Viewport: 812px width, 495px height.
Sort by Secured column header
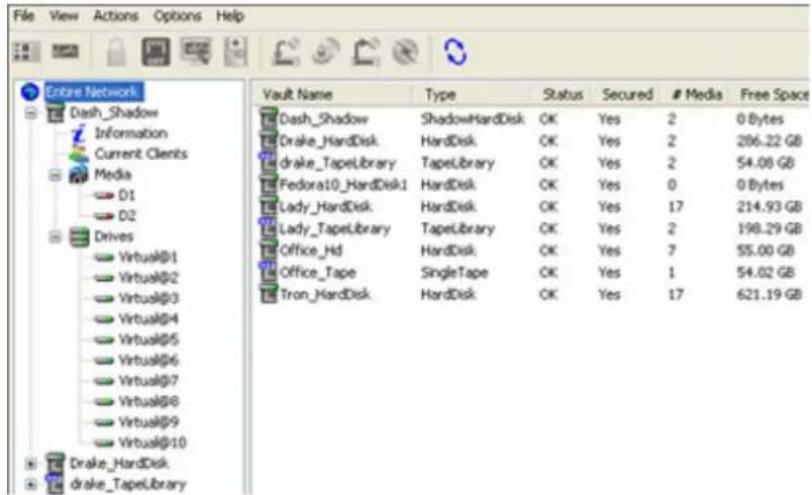coord(627,95)
